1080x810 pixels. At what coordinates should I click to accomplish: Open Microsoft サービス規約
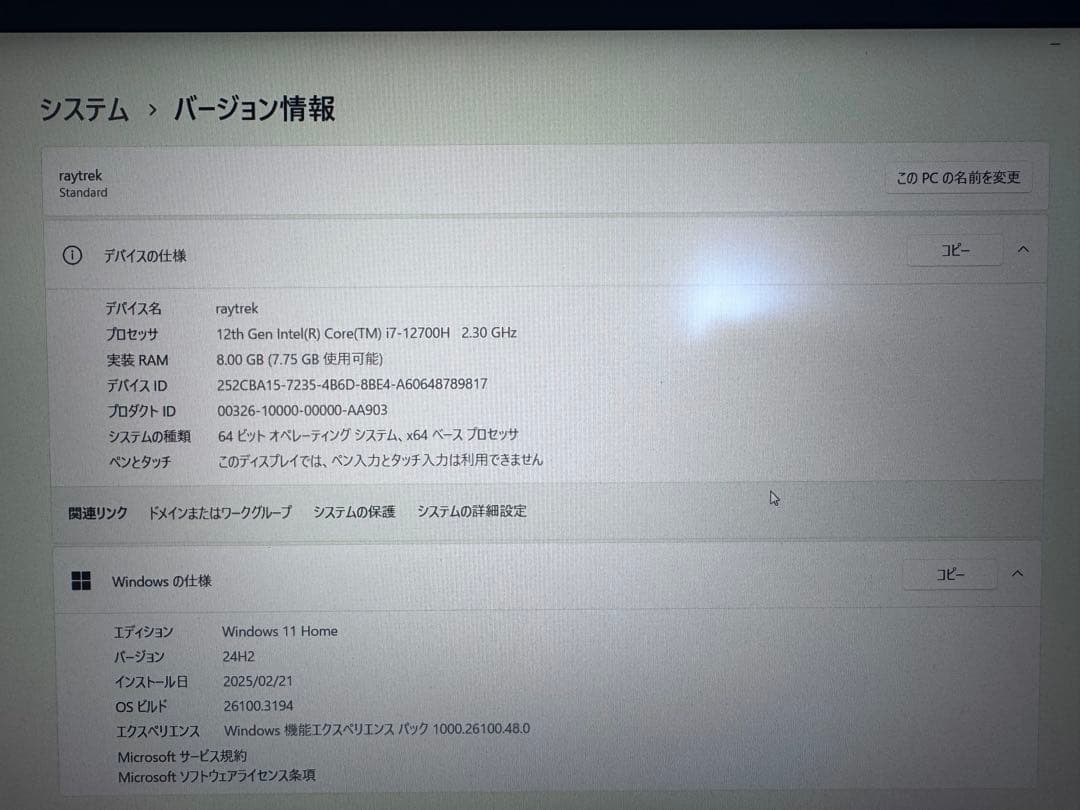[x=181, y=756]
